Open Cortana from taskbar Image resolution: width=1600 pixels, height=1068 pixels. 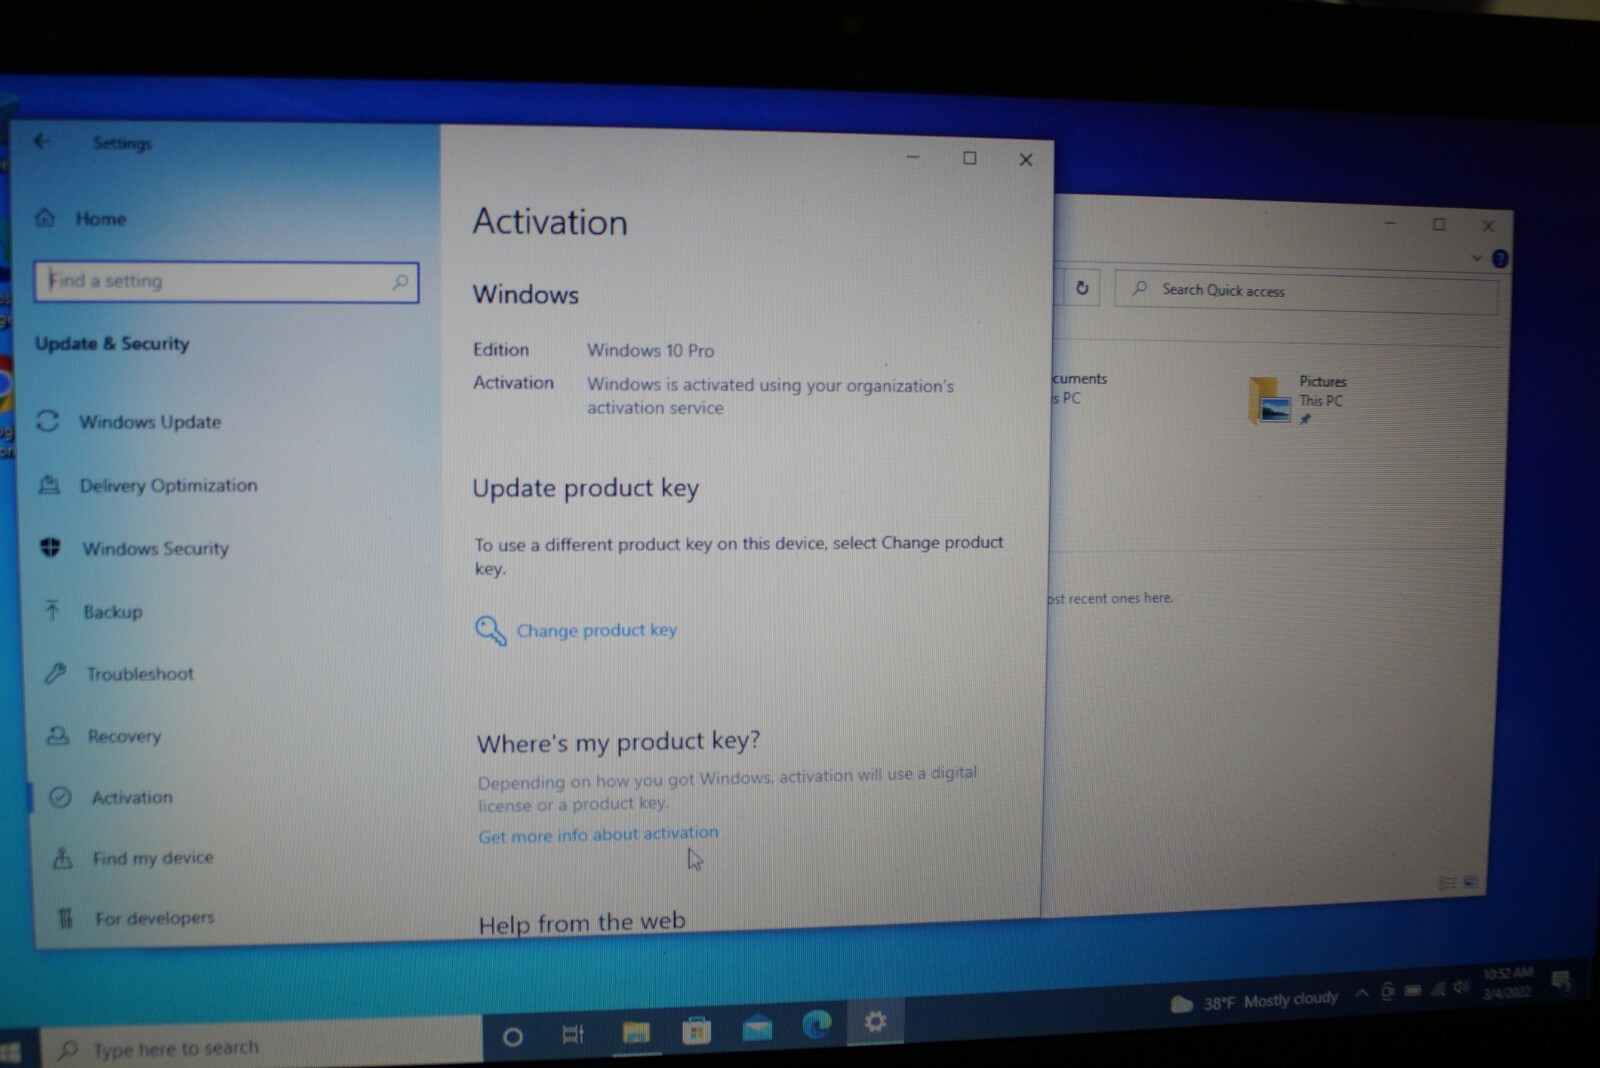[512, 1037]
